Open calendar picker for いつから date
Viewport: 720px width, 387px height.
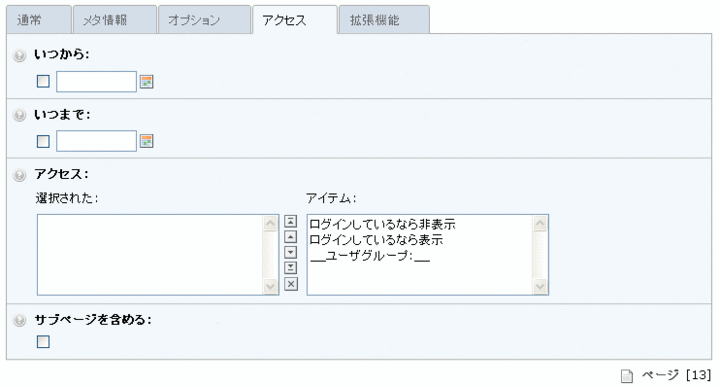pos(146,82)
